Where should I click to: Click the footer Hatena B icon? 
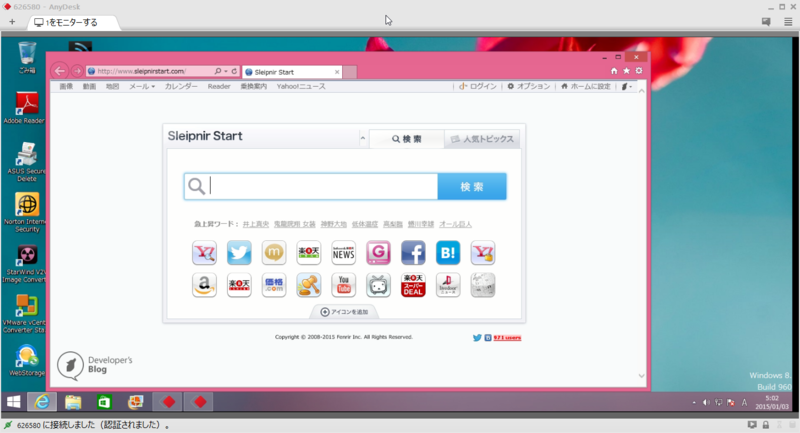tap(488, 338)
